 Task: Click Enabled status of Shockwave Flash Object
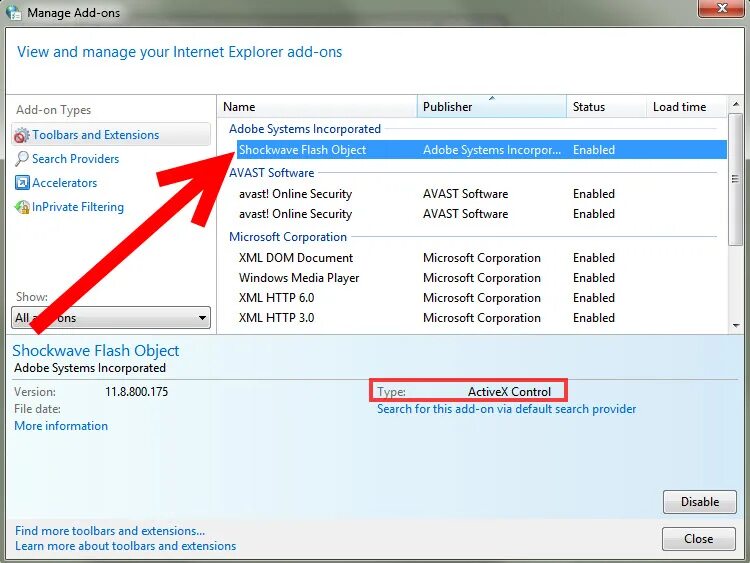click(594, 150)
